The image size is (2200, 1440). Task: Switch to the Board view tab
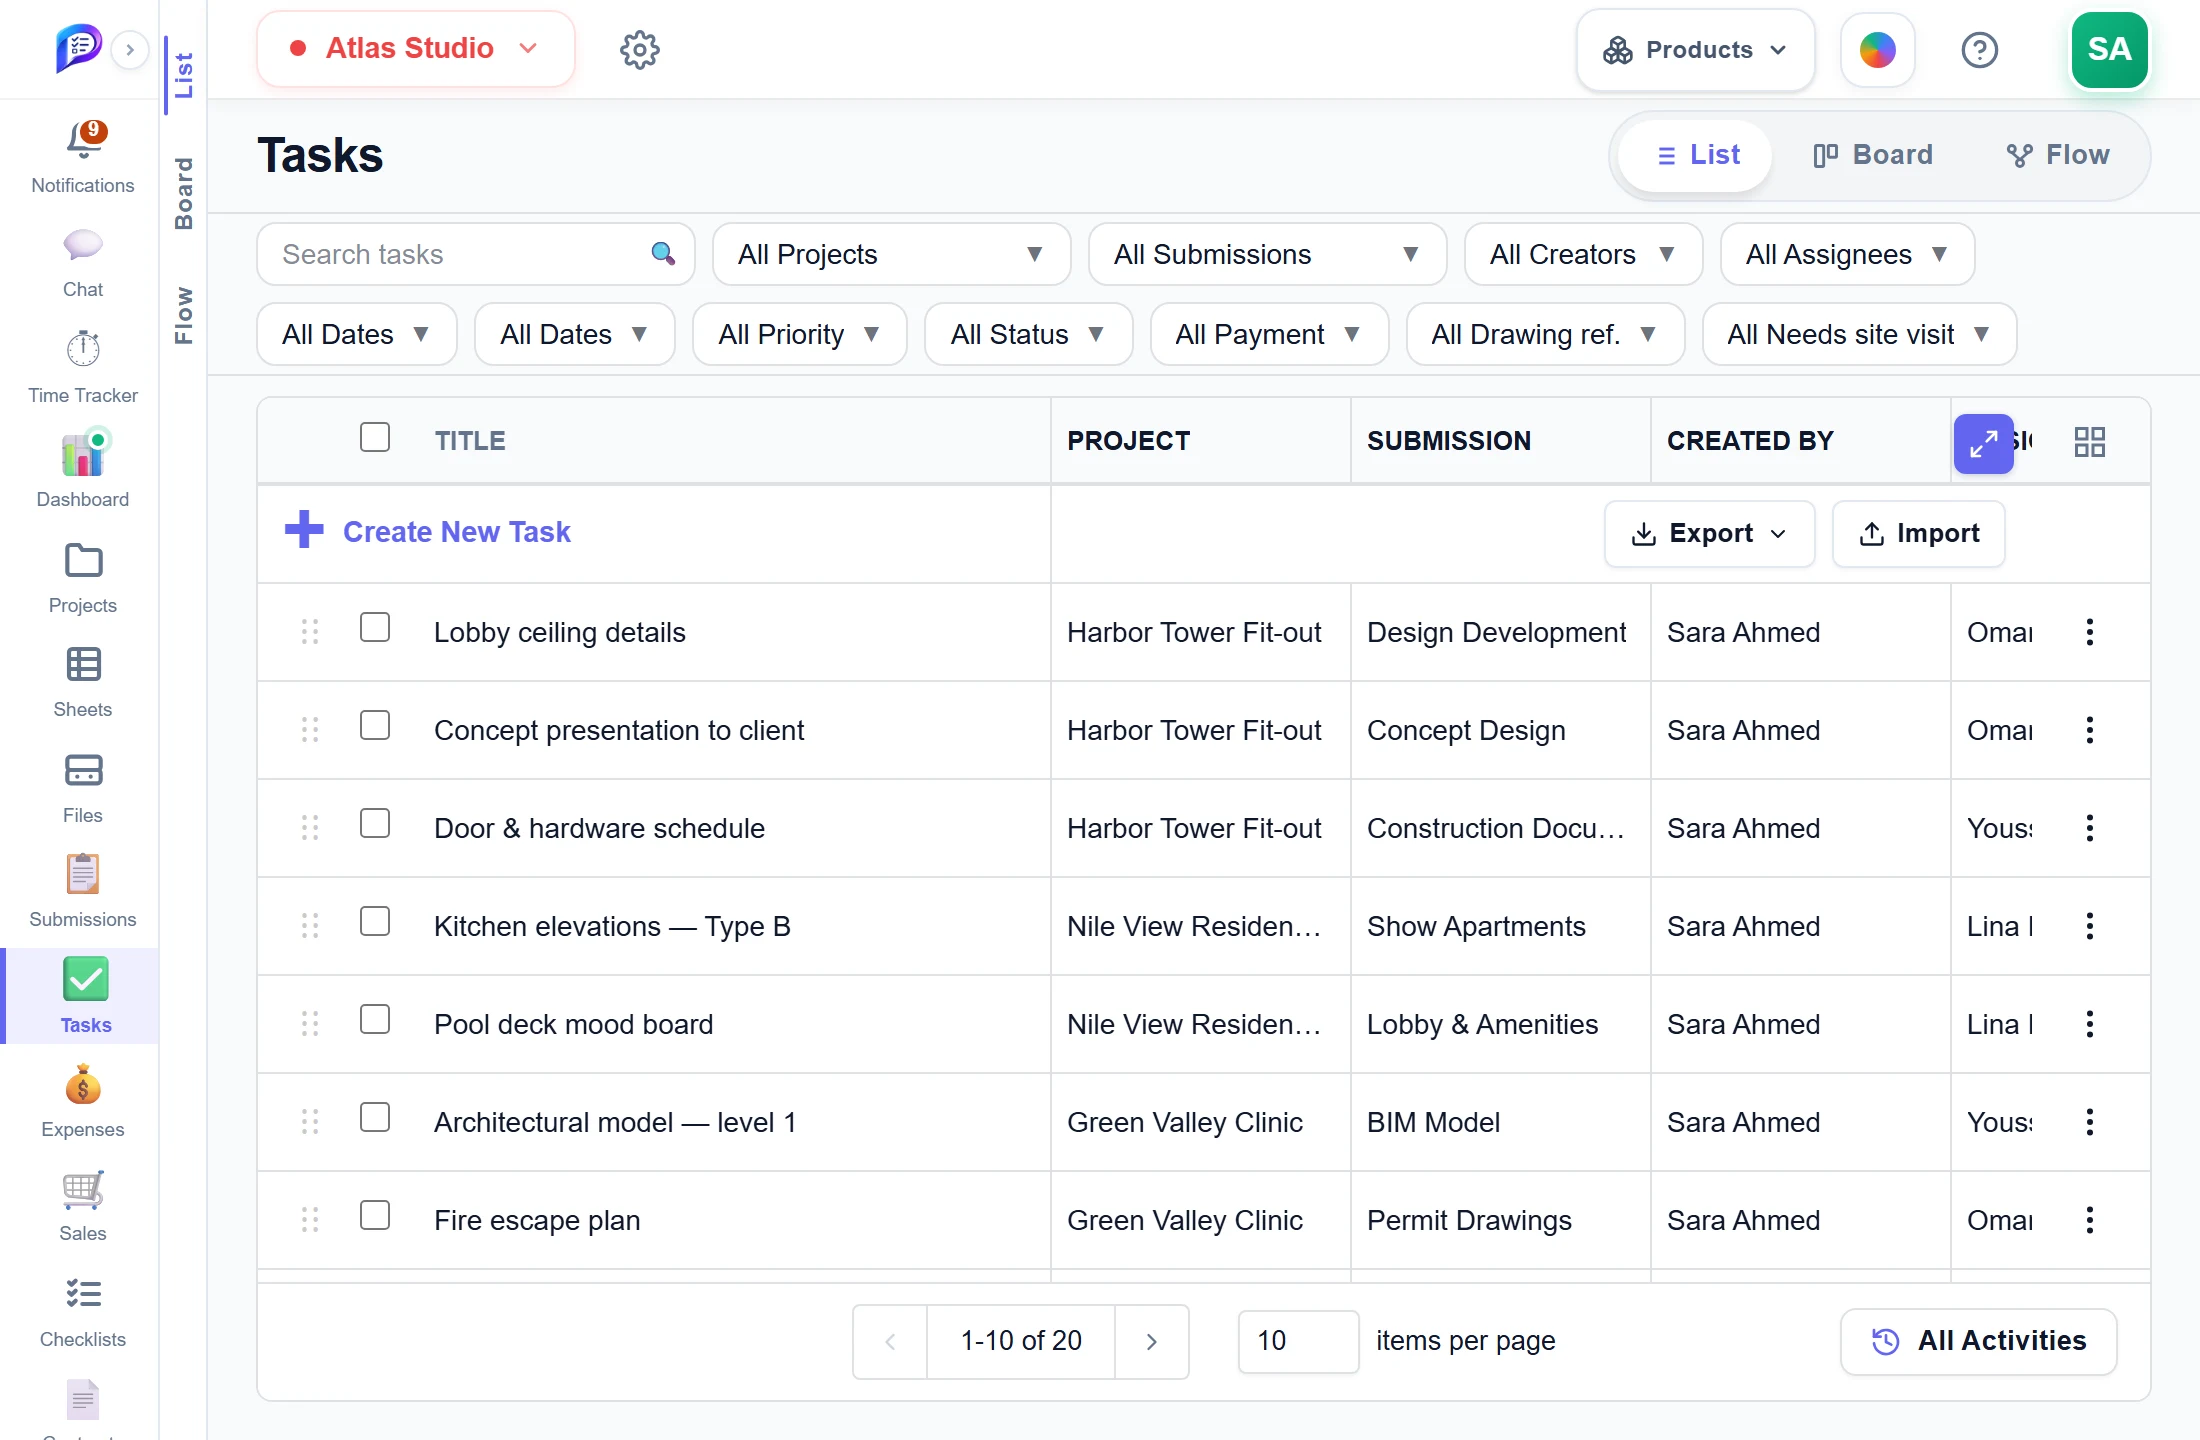coord(1873,155)
